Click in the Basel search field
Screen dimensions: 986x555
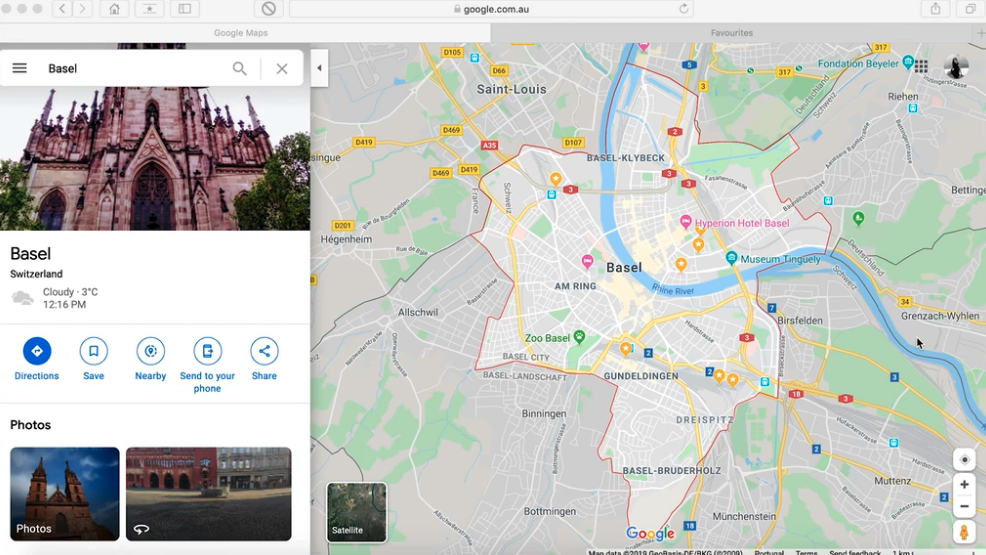coord(135,69)
